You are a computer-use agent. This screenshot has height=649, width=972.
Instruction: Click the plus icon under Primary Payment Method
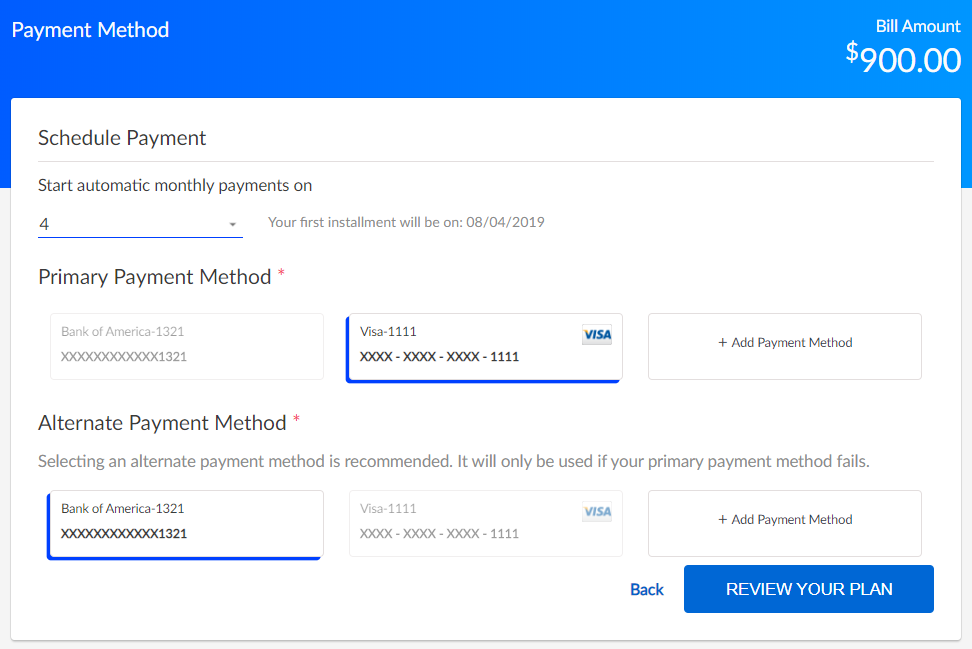click(x=723, y=343)
